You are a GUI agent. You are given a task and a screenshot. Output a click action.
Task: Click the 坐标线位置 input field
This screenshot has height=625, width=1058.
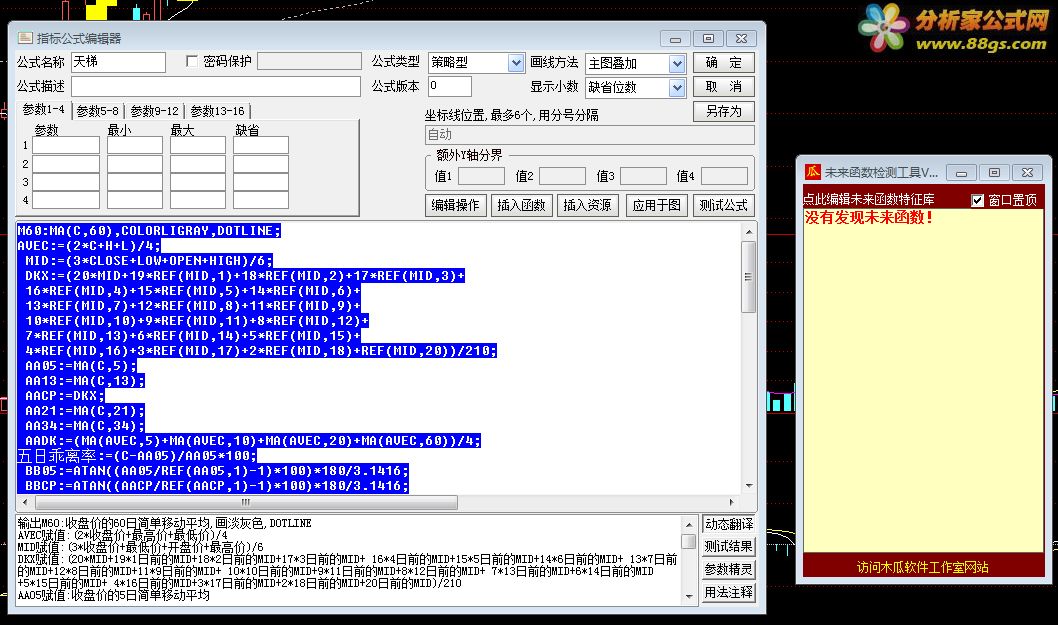coord(590,135)
